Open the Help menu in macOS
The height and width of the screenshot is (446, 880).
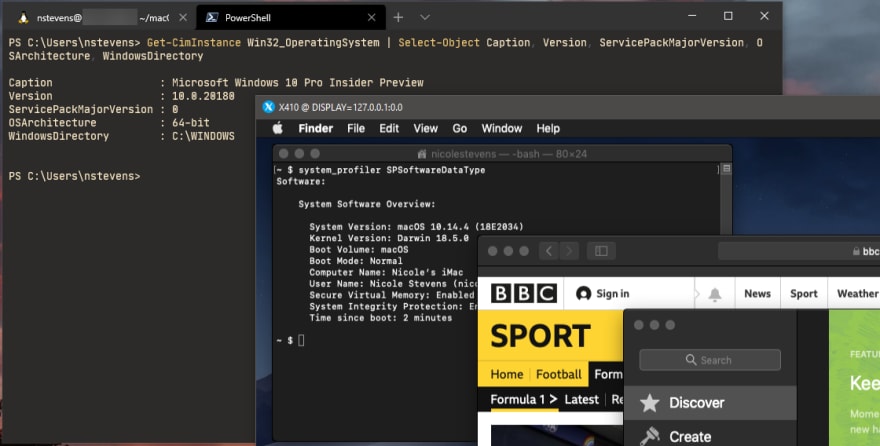548,128
